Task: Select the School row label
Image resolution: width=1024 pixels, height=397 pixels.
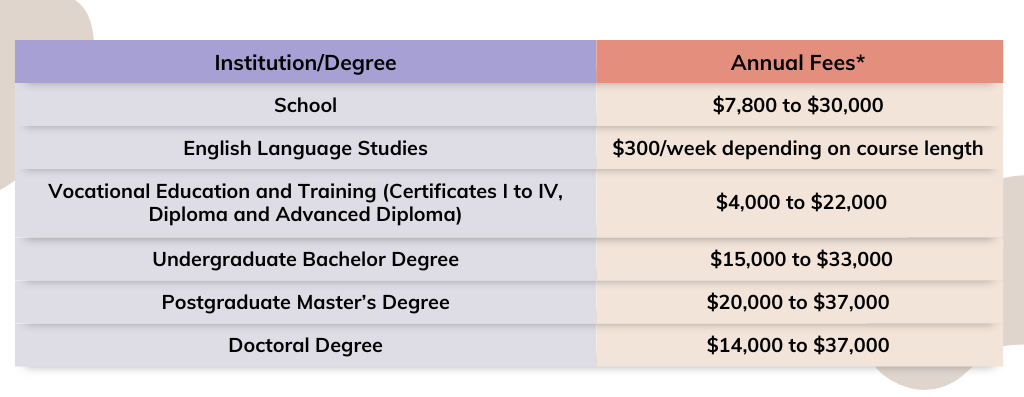Action: (305, 105)
